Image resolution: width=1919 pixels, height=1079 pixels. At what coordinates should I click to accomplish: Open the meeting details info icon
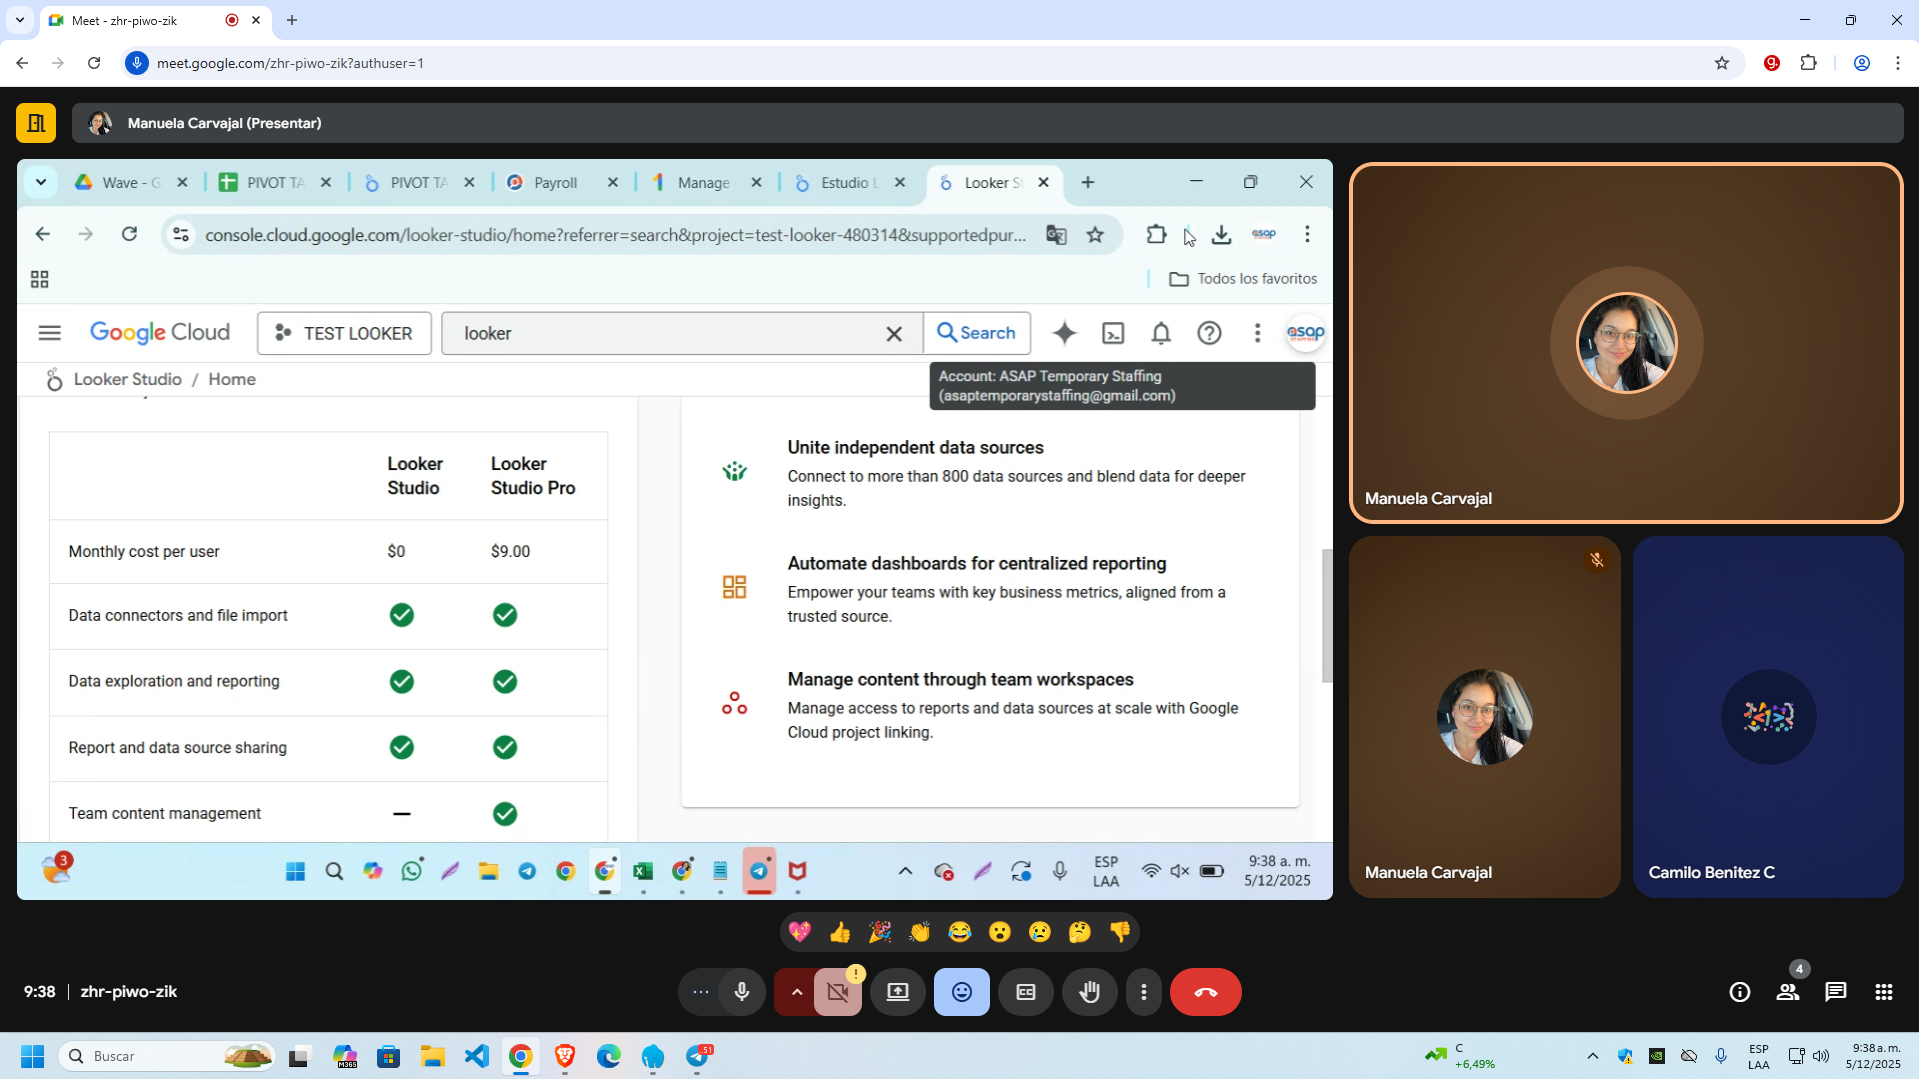[x=1739, y=992]
